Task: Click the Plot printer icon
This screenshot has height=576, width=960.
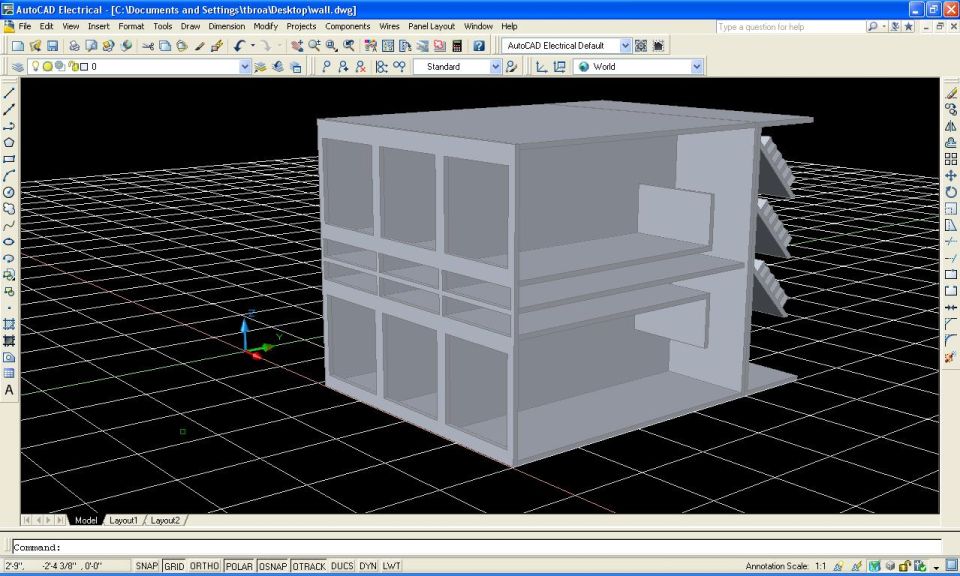Action: click(x=74, y=46)
